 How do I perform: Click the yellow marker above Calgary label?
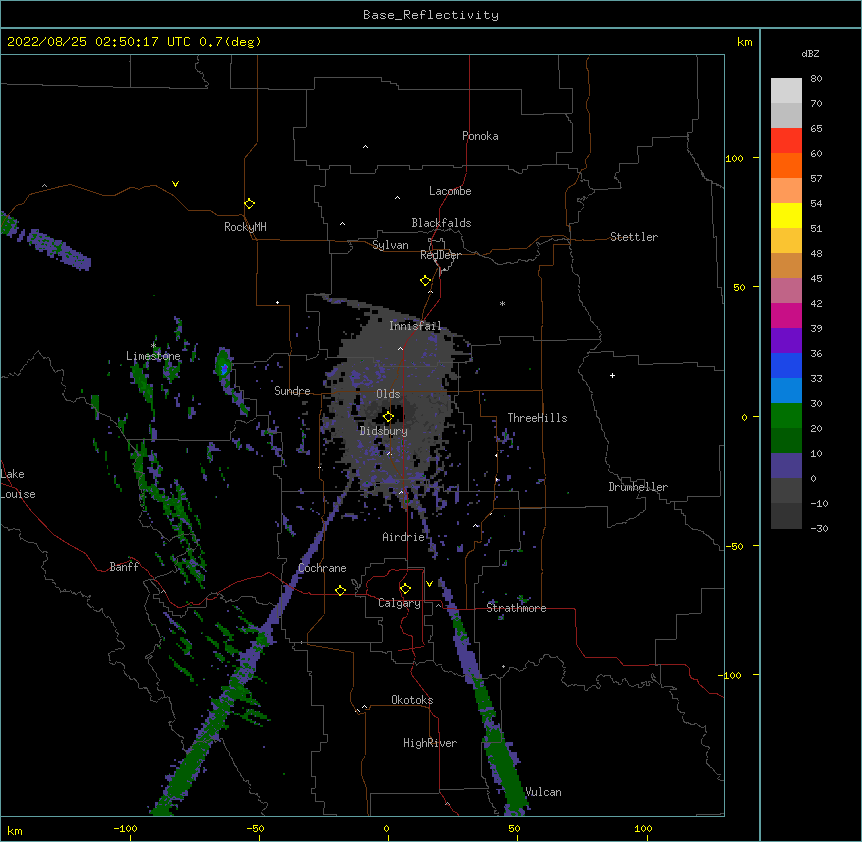(x=405, y=589)
